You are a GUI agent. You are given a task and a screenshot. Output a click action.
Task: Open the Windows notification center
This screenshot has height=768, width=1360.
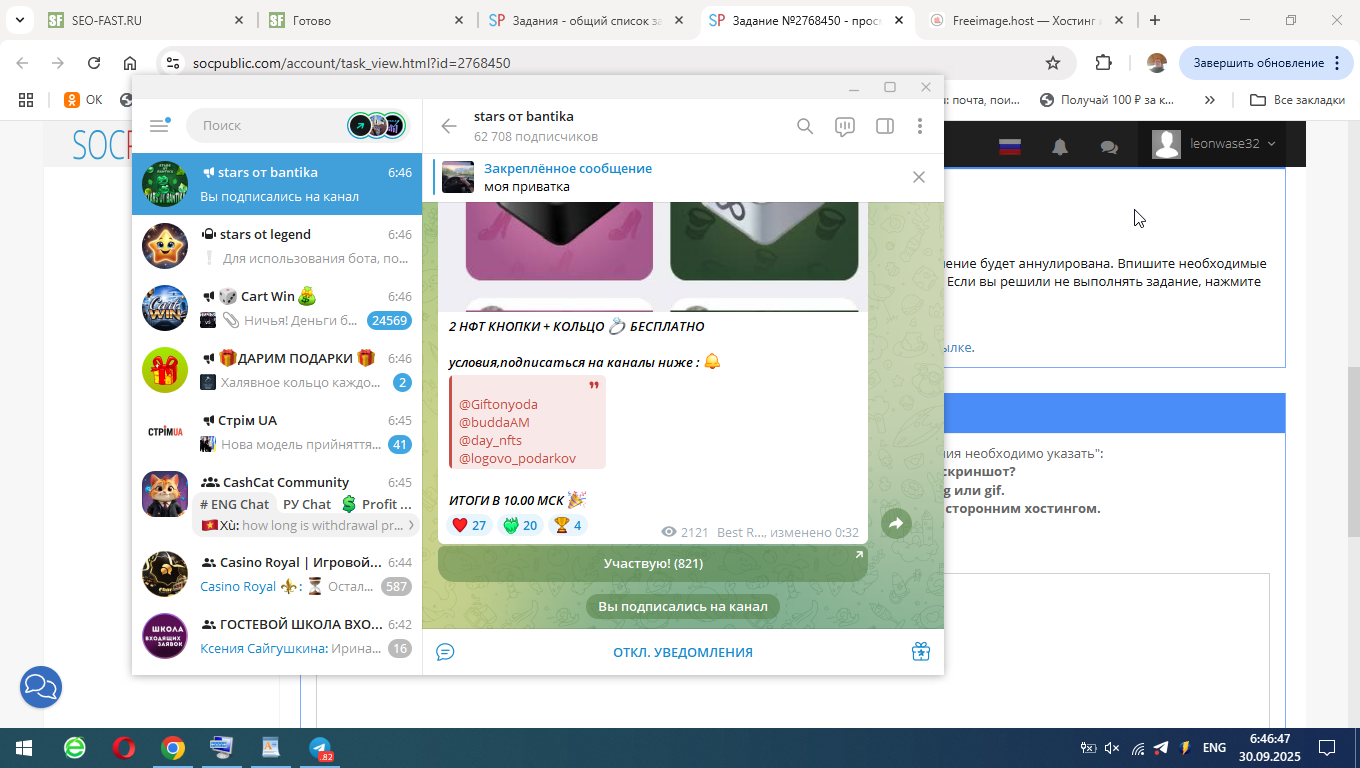[1327, 747]
